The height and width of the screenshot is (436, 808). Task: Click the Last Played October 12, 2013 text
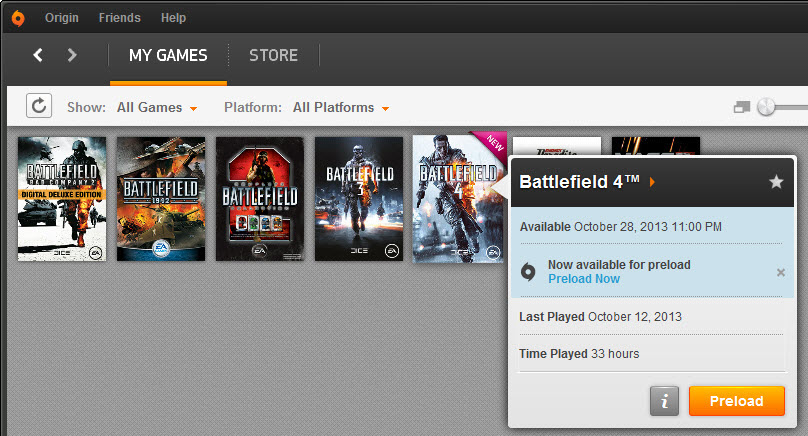pyautogui.click(x=600, y=316)
